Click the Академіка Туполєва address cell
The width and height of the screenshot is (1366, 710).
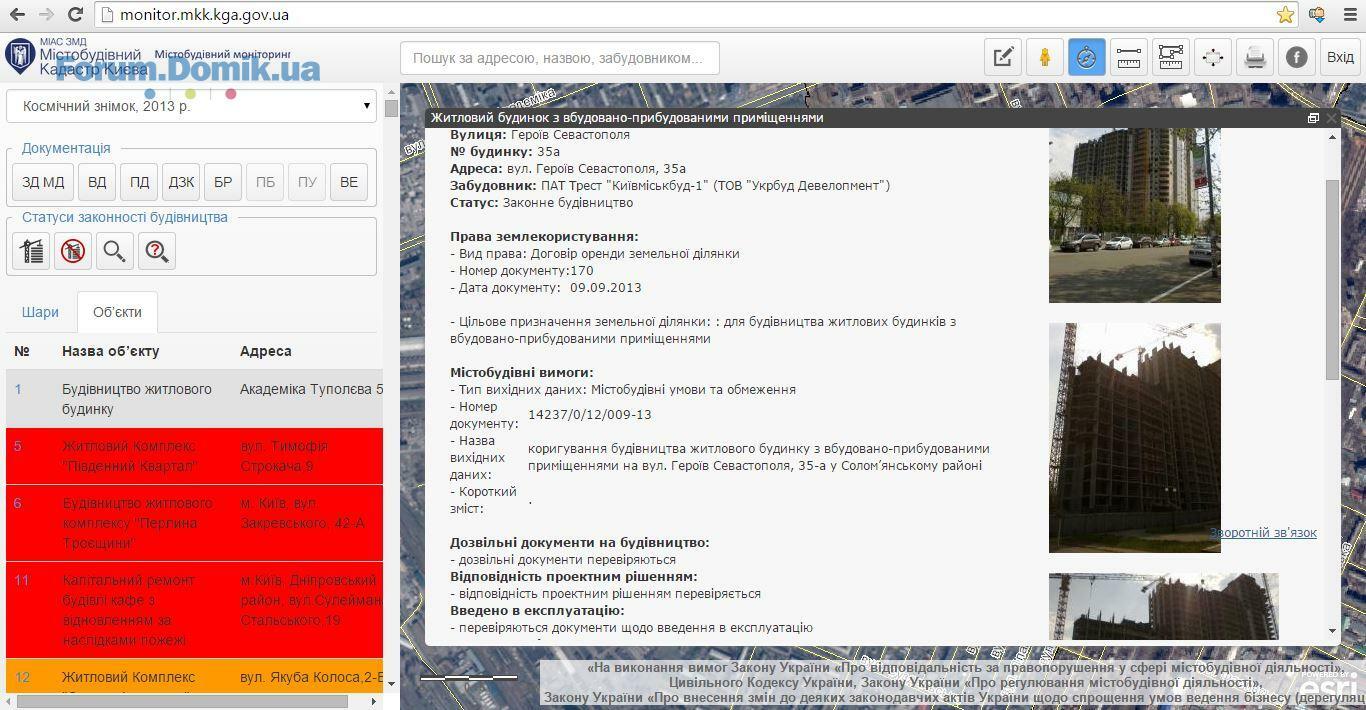(x=311, y=389)
